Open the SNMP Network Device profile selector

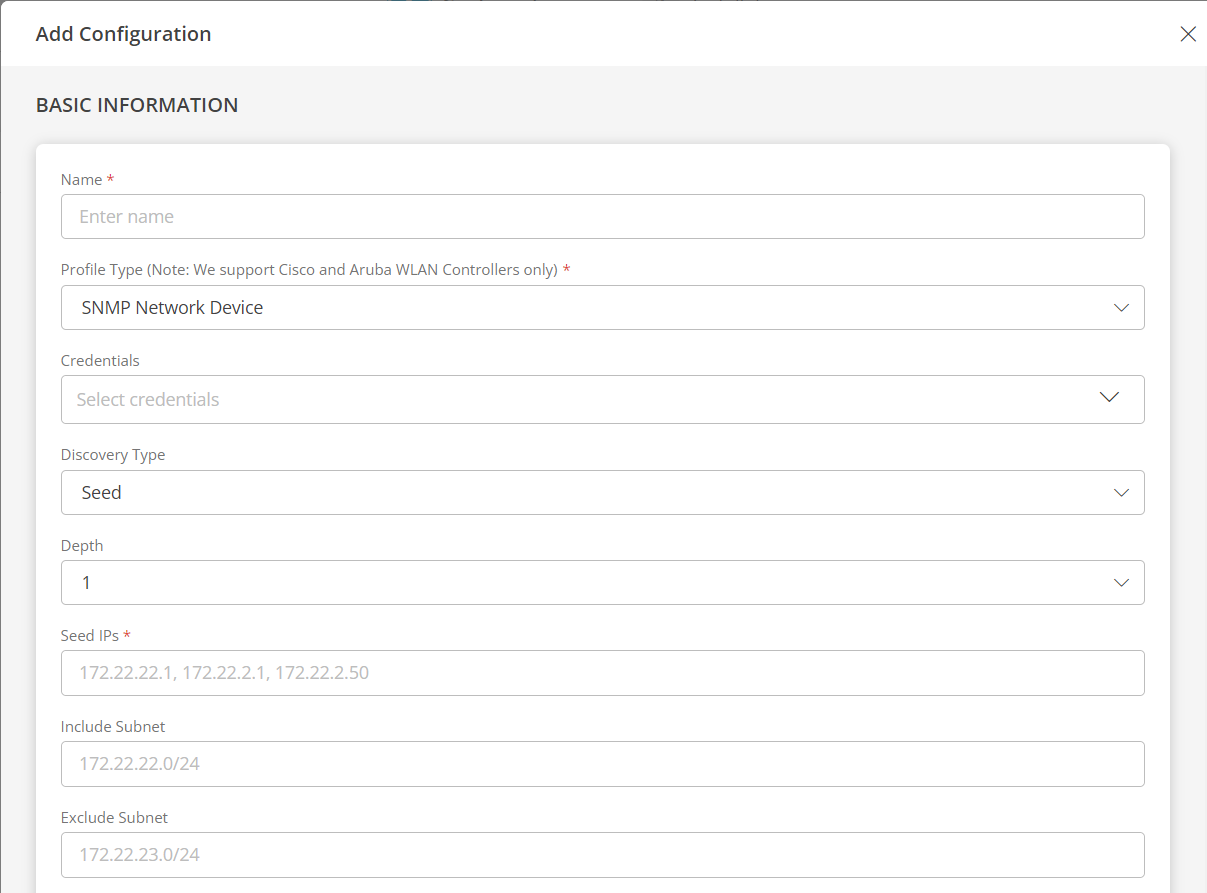pyautogui.click(x=600, y=308)
